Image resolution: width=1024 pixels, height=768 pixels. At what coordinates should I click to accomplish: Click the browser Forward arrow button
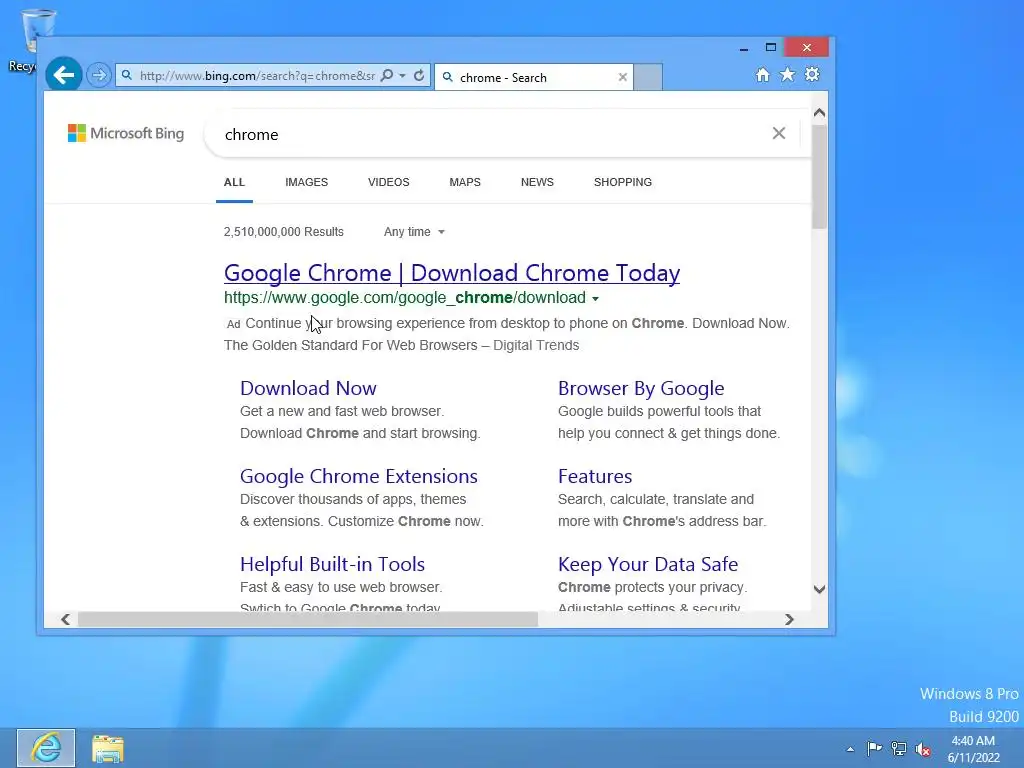(x=99, y=75)
